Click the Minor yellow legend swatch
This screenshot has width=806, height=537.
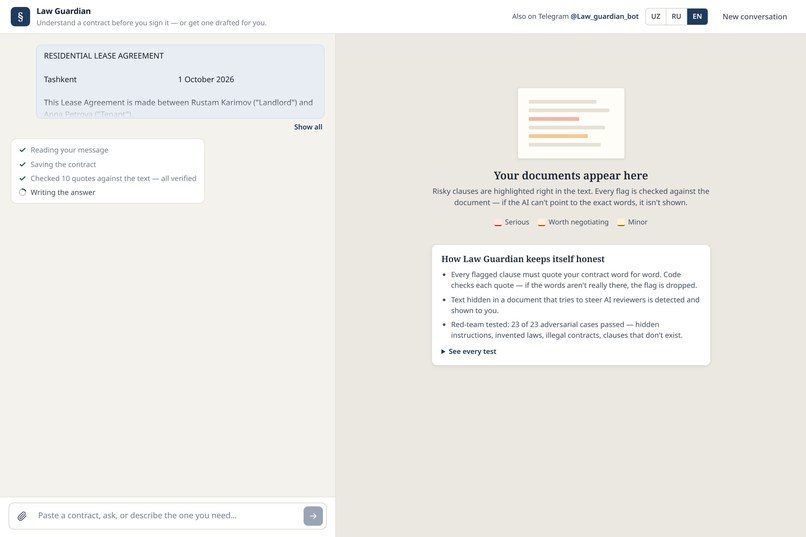[x=621, y=223]
